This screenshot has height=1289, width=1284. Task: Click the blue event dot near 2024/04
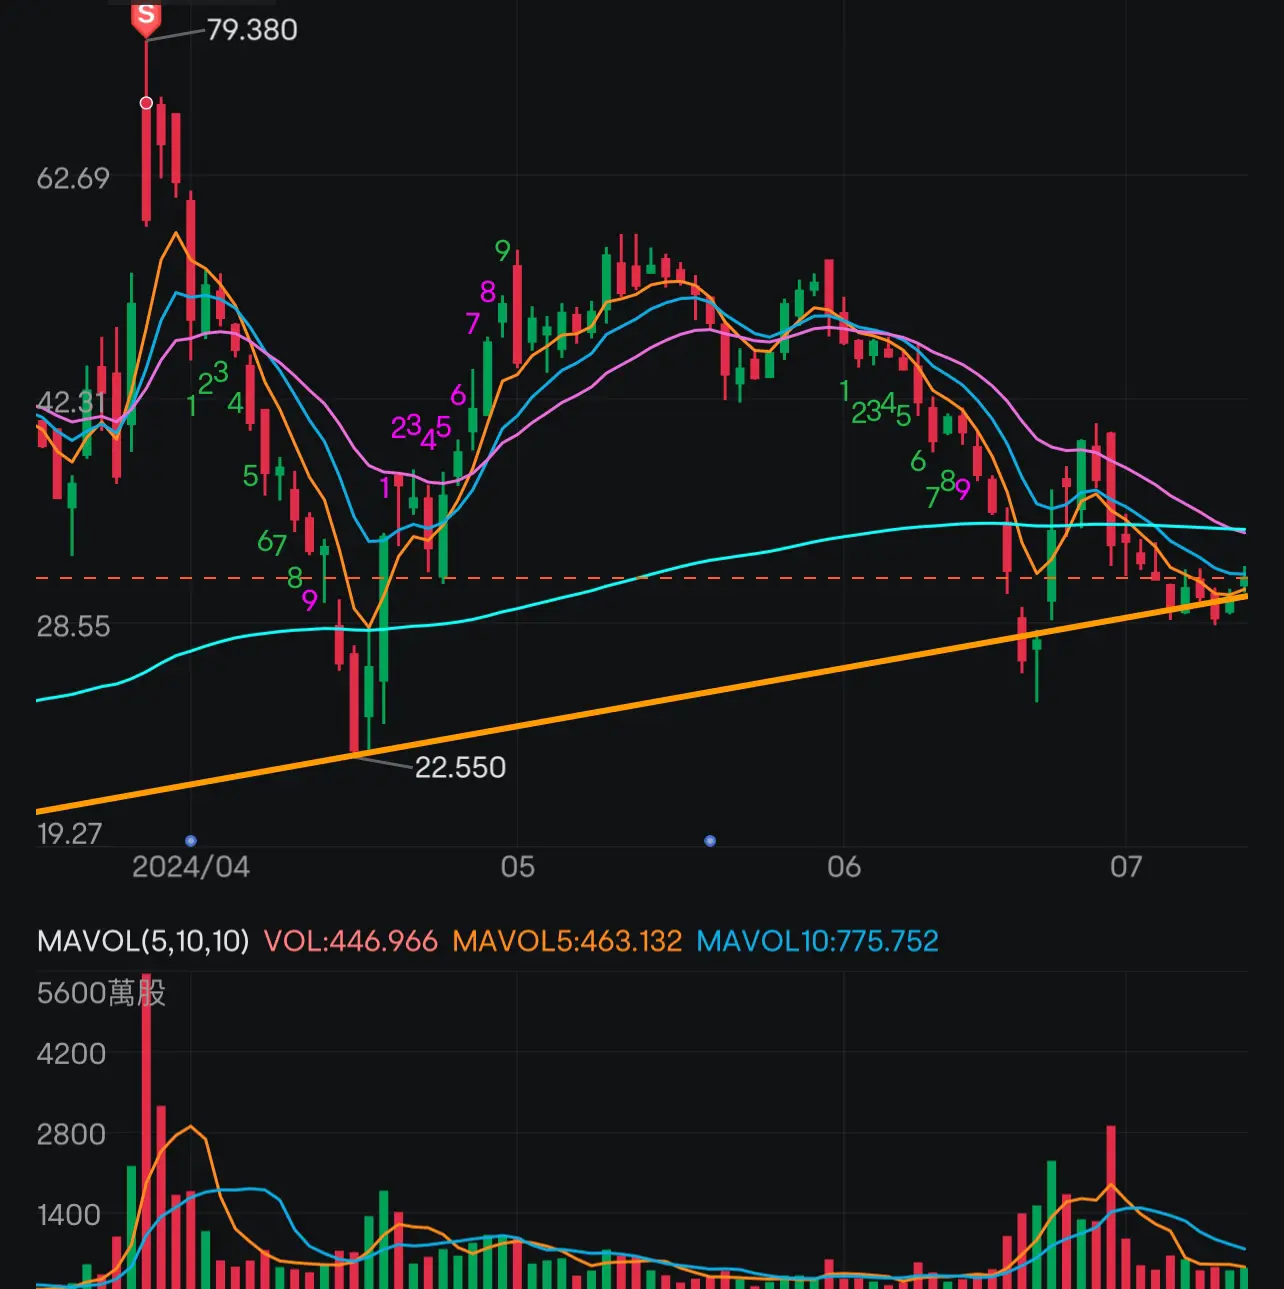(191, 841)
